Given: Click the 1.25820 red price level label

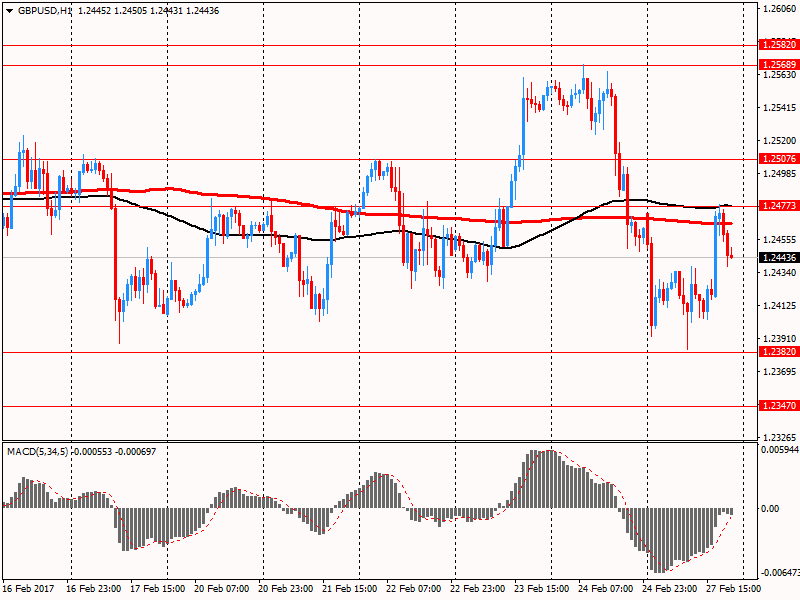Looking at the screenshot, I should tap(779, 45).
